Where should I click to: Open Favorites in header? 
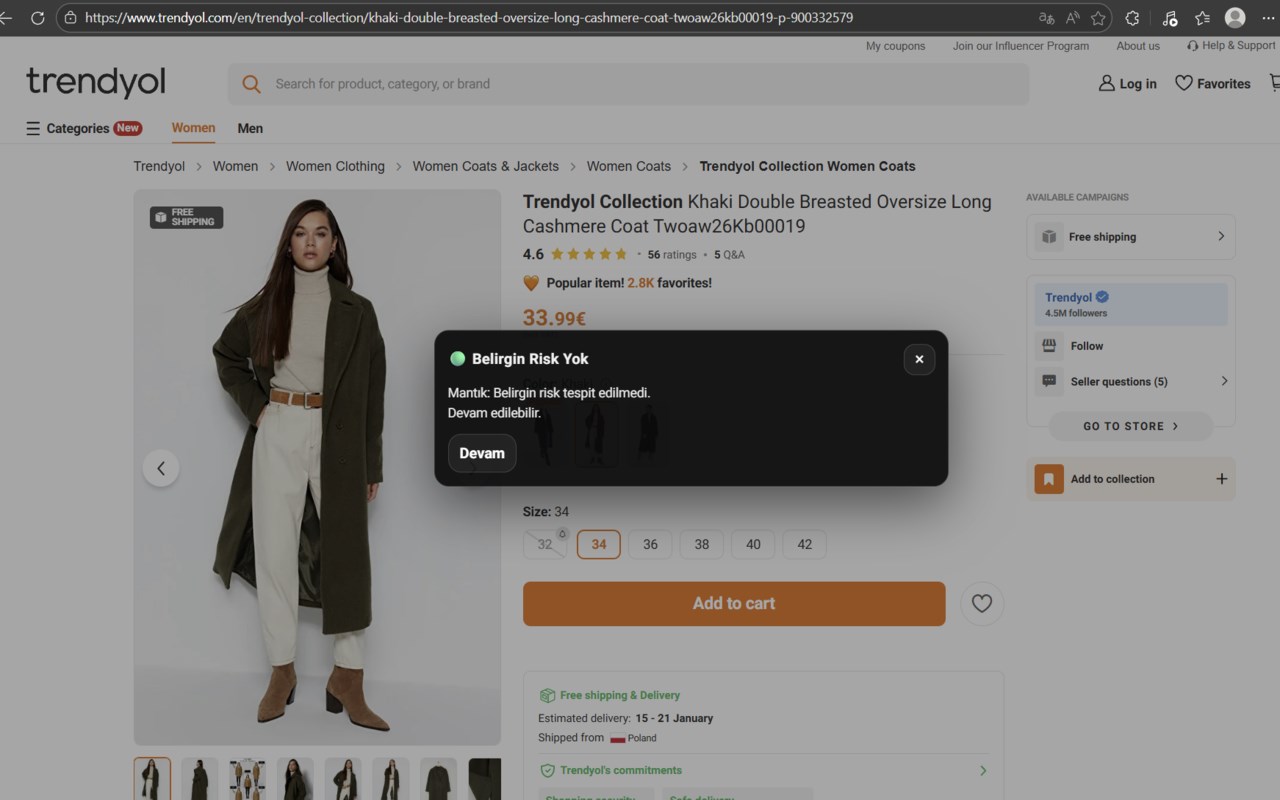(1212, 84)
